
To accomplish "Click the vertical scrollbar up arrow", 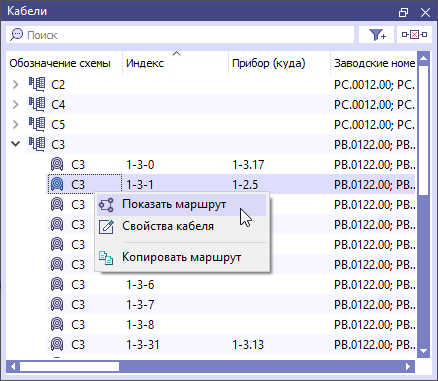I will [x=423, y=59].
